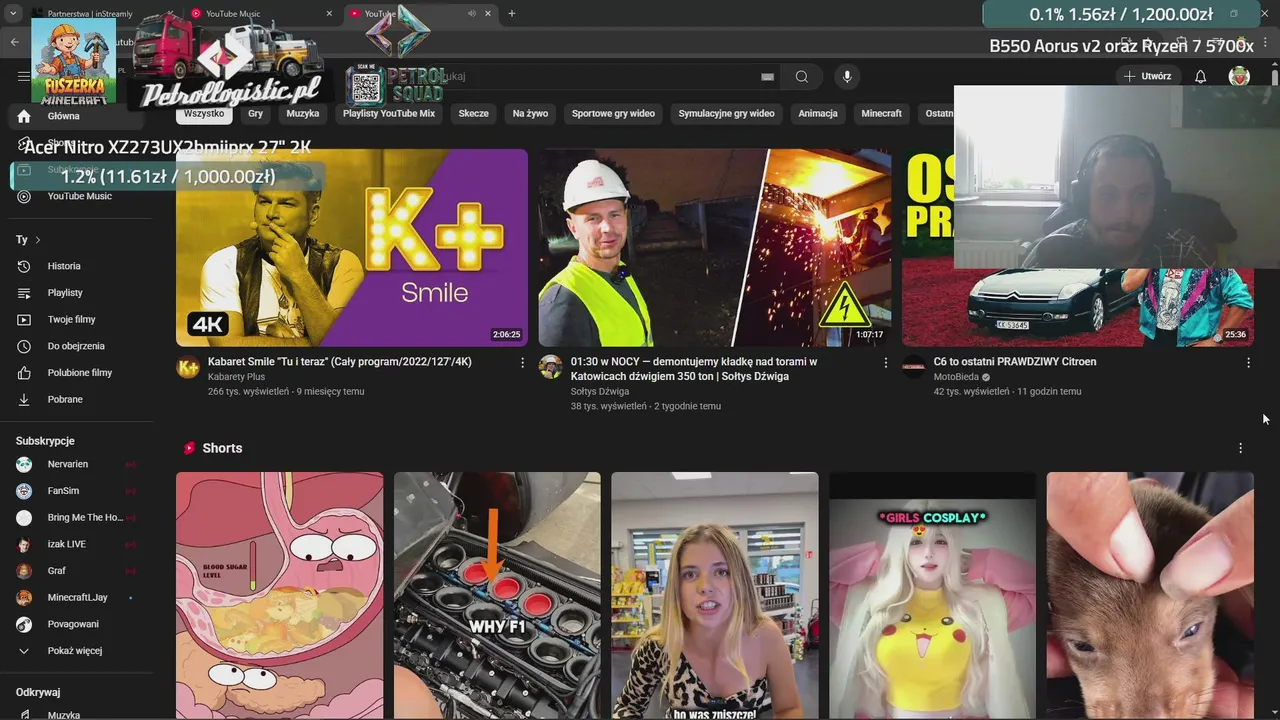
Task: Open the browser tab search dropdown arrow
Action: (13, 14)
